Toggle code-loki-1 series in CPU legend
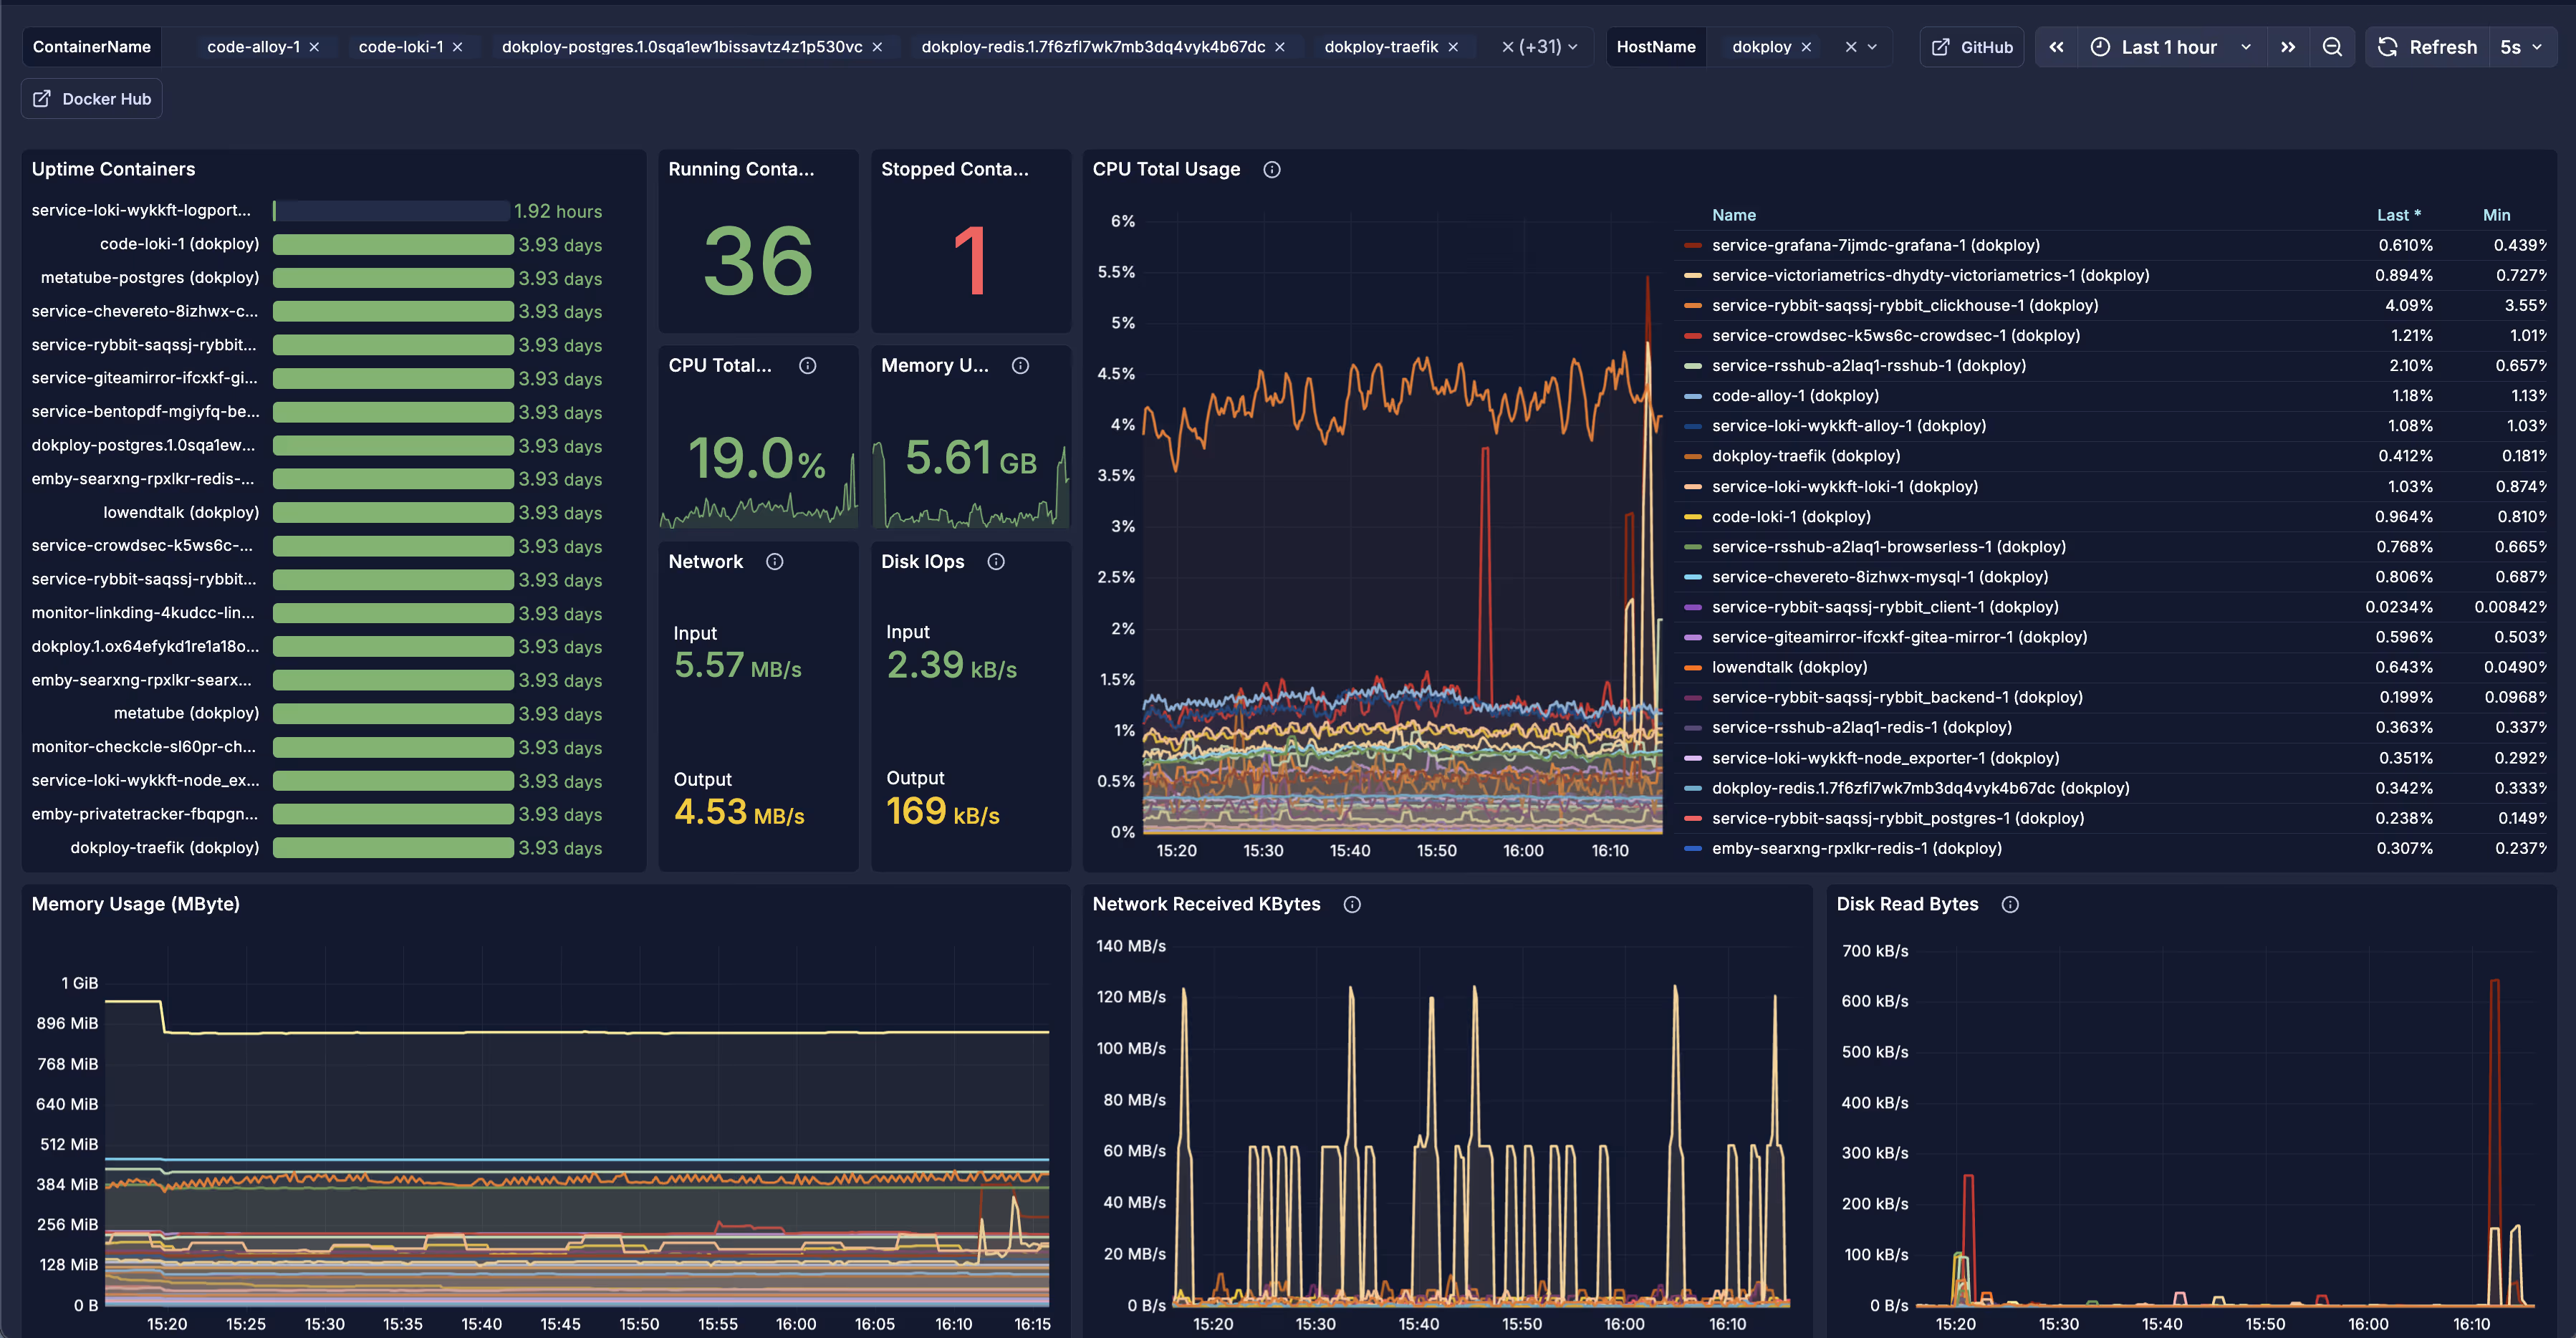The height and width of the screenshot is (1338, 2576). 1790,517
